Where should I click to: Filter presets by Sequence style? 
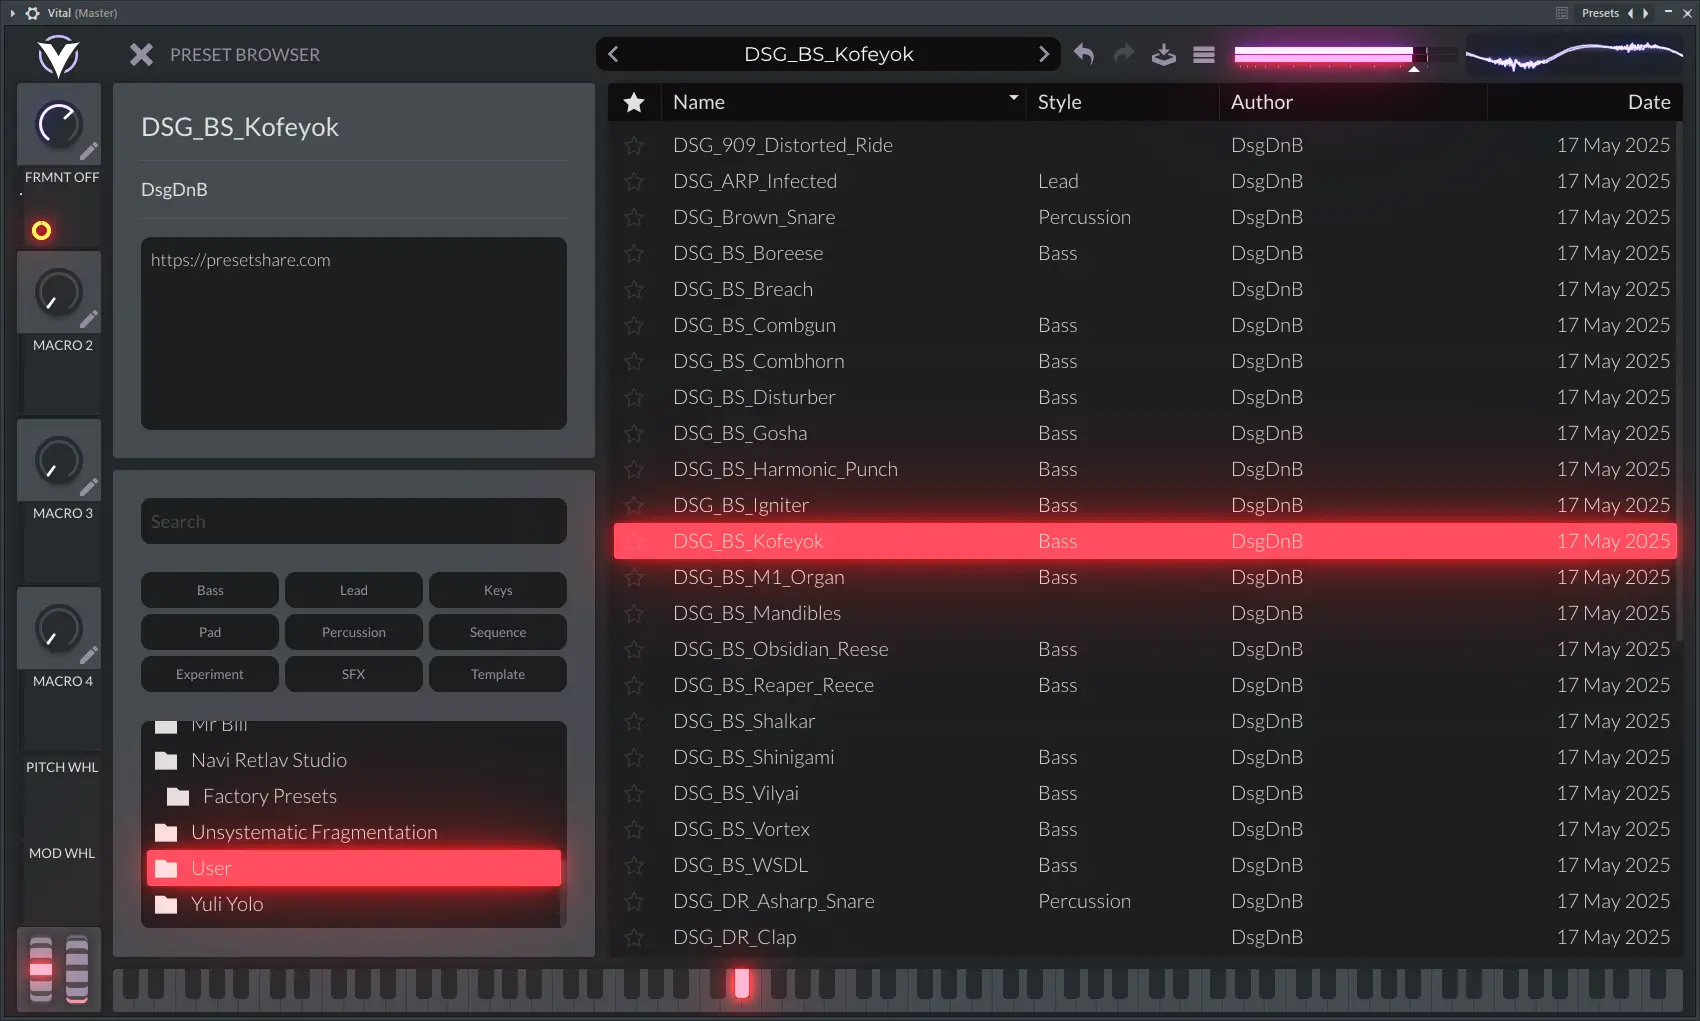click(498, 632)
